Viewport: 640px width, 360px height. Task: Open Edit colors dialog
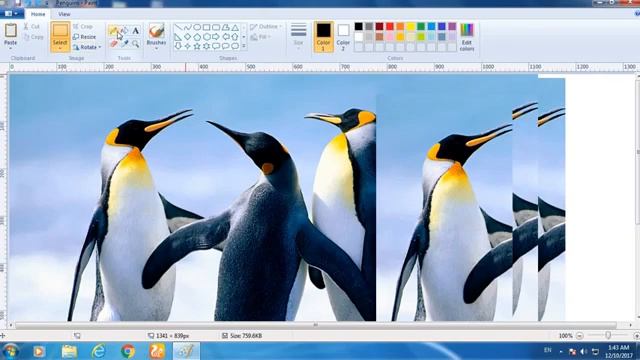pos(467,37)
